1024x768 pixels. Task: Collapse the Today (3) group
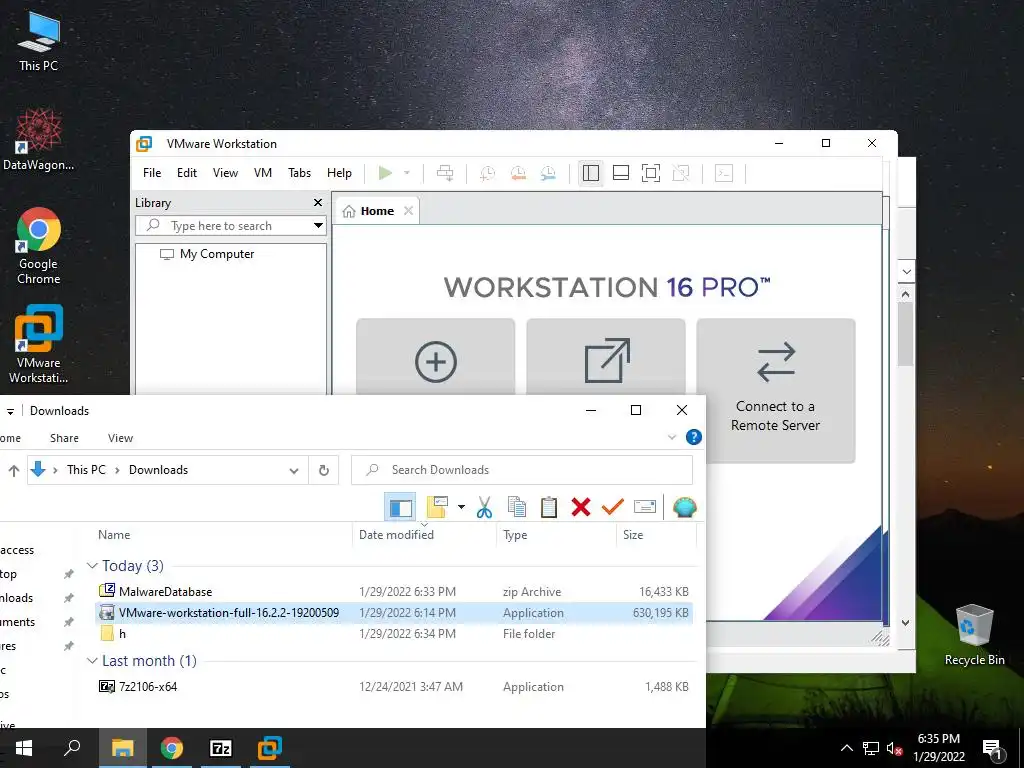pos(92,566)
